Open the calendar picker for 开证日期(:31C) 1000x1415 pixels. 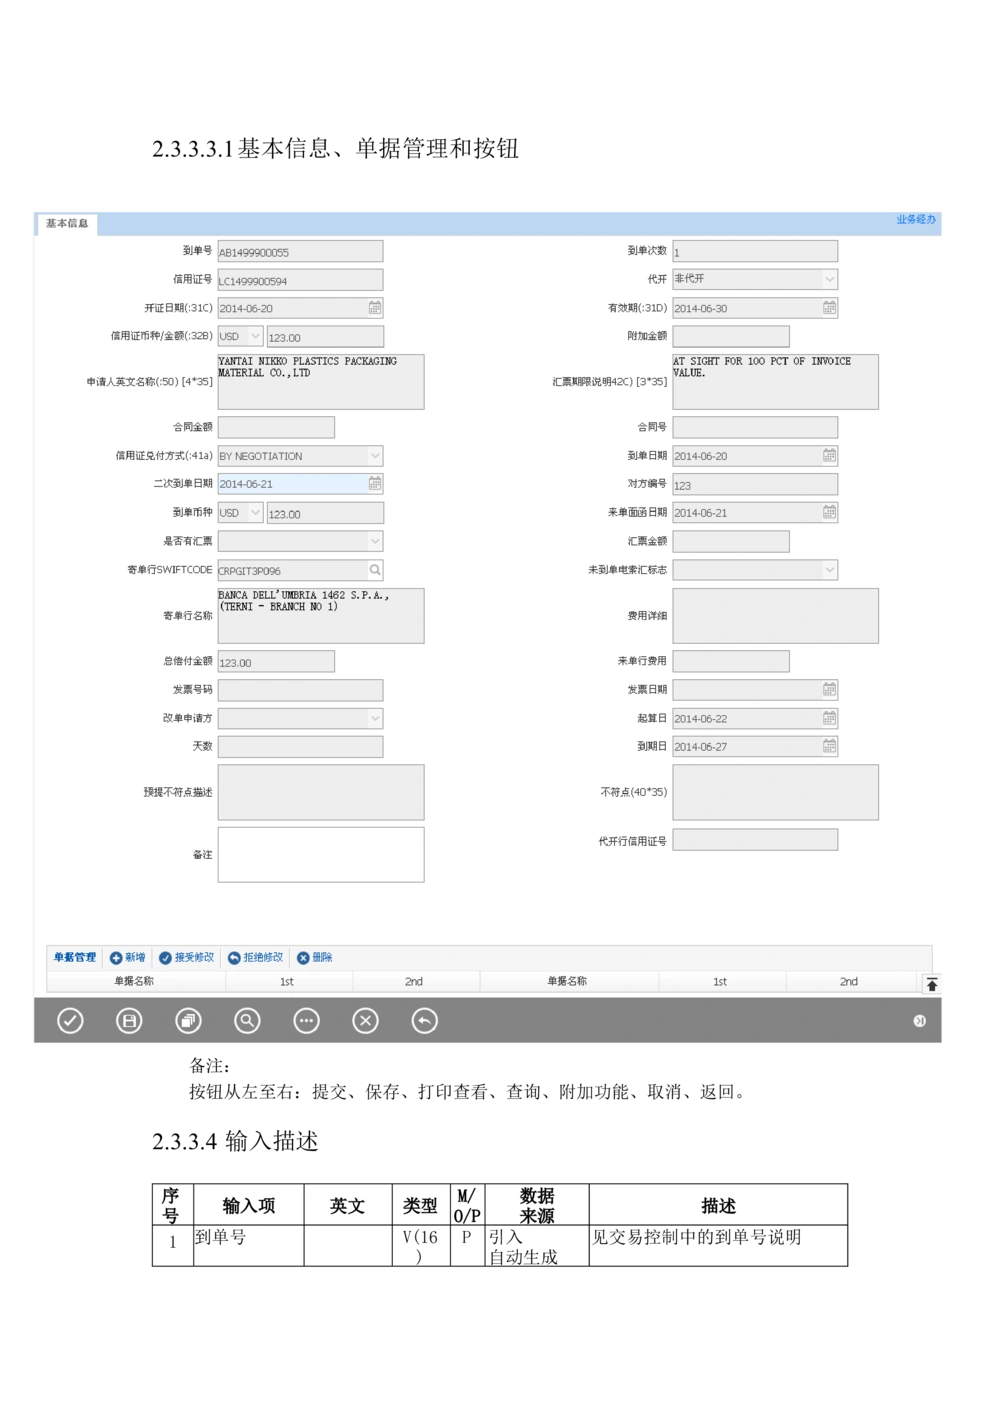tap(374, 307)
